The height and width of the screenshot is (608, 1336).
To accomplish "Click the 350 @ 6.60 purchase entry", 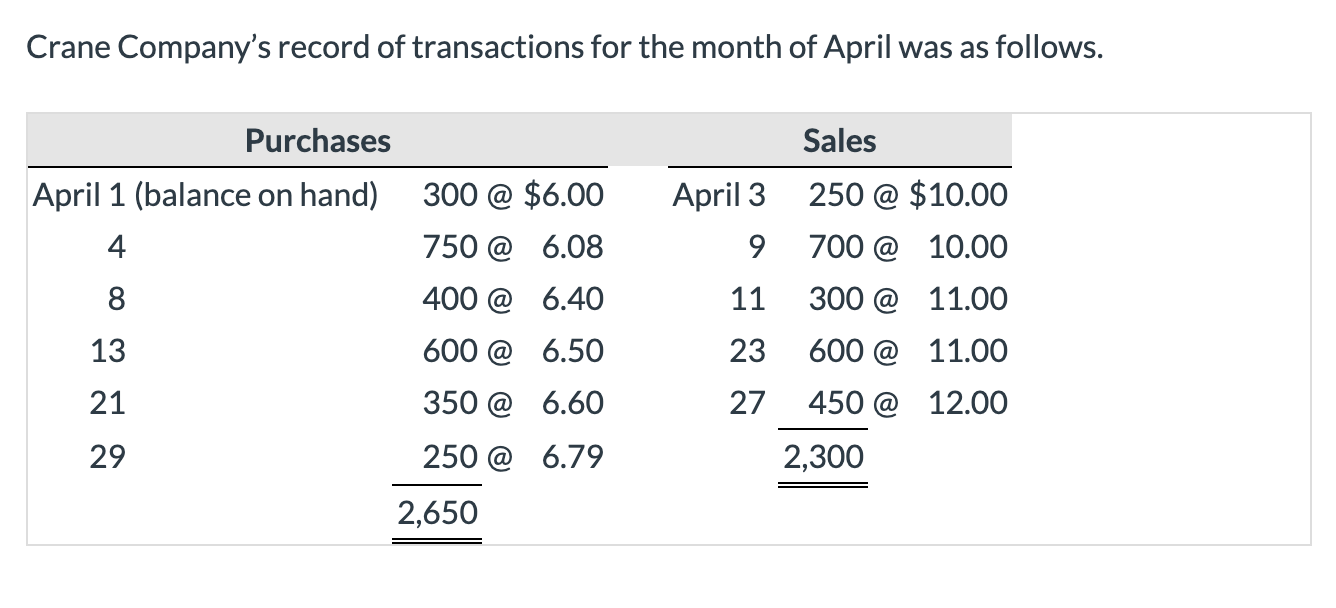I will click(513, 404).
